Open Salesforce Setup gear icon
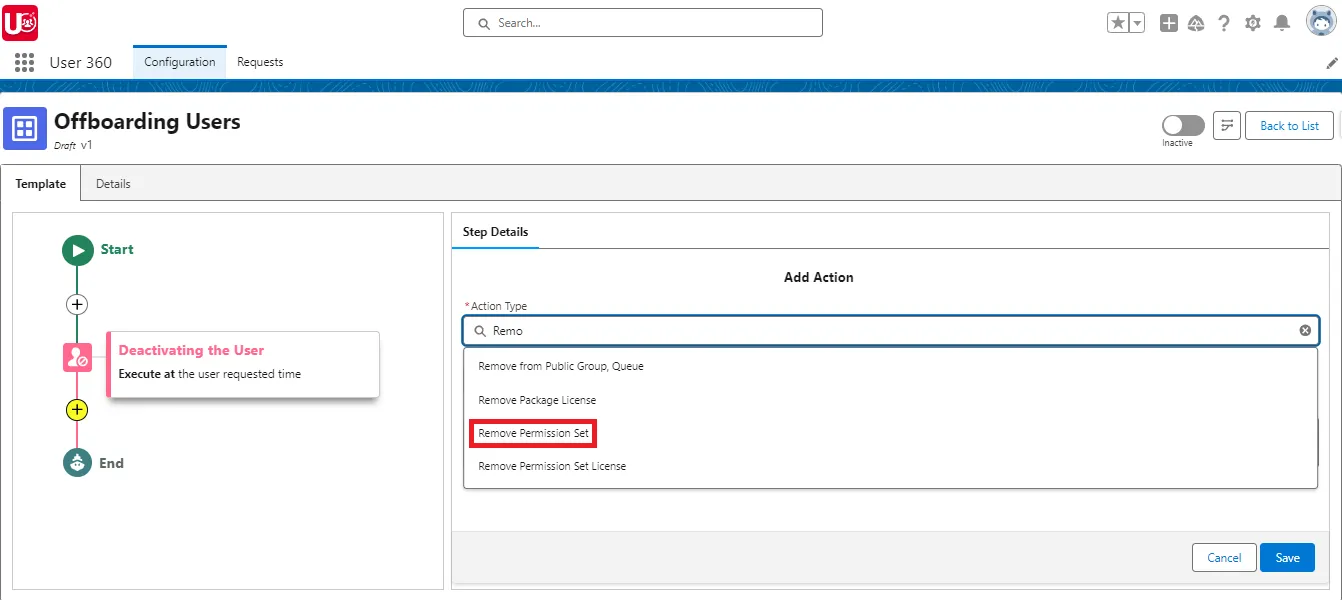Viewport: 1342px width, 600px height. click(1252, 22)
